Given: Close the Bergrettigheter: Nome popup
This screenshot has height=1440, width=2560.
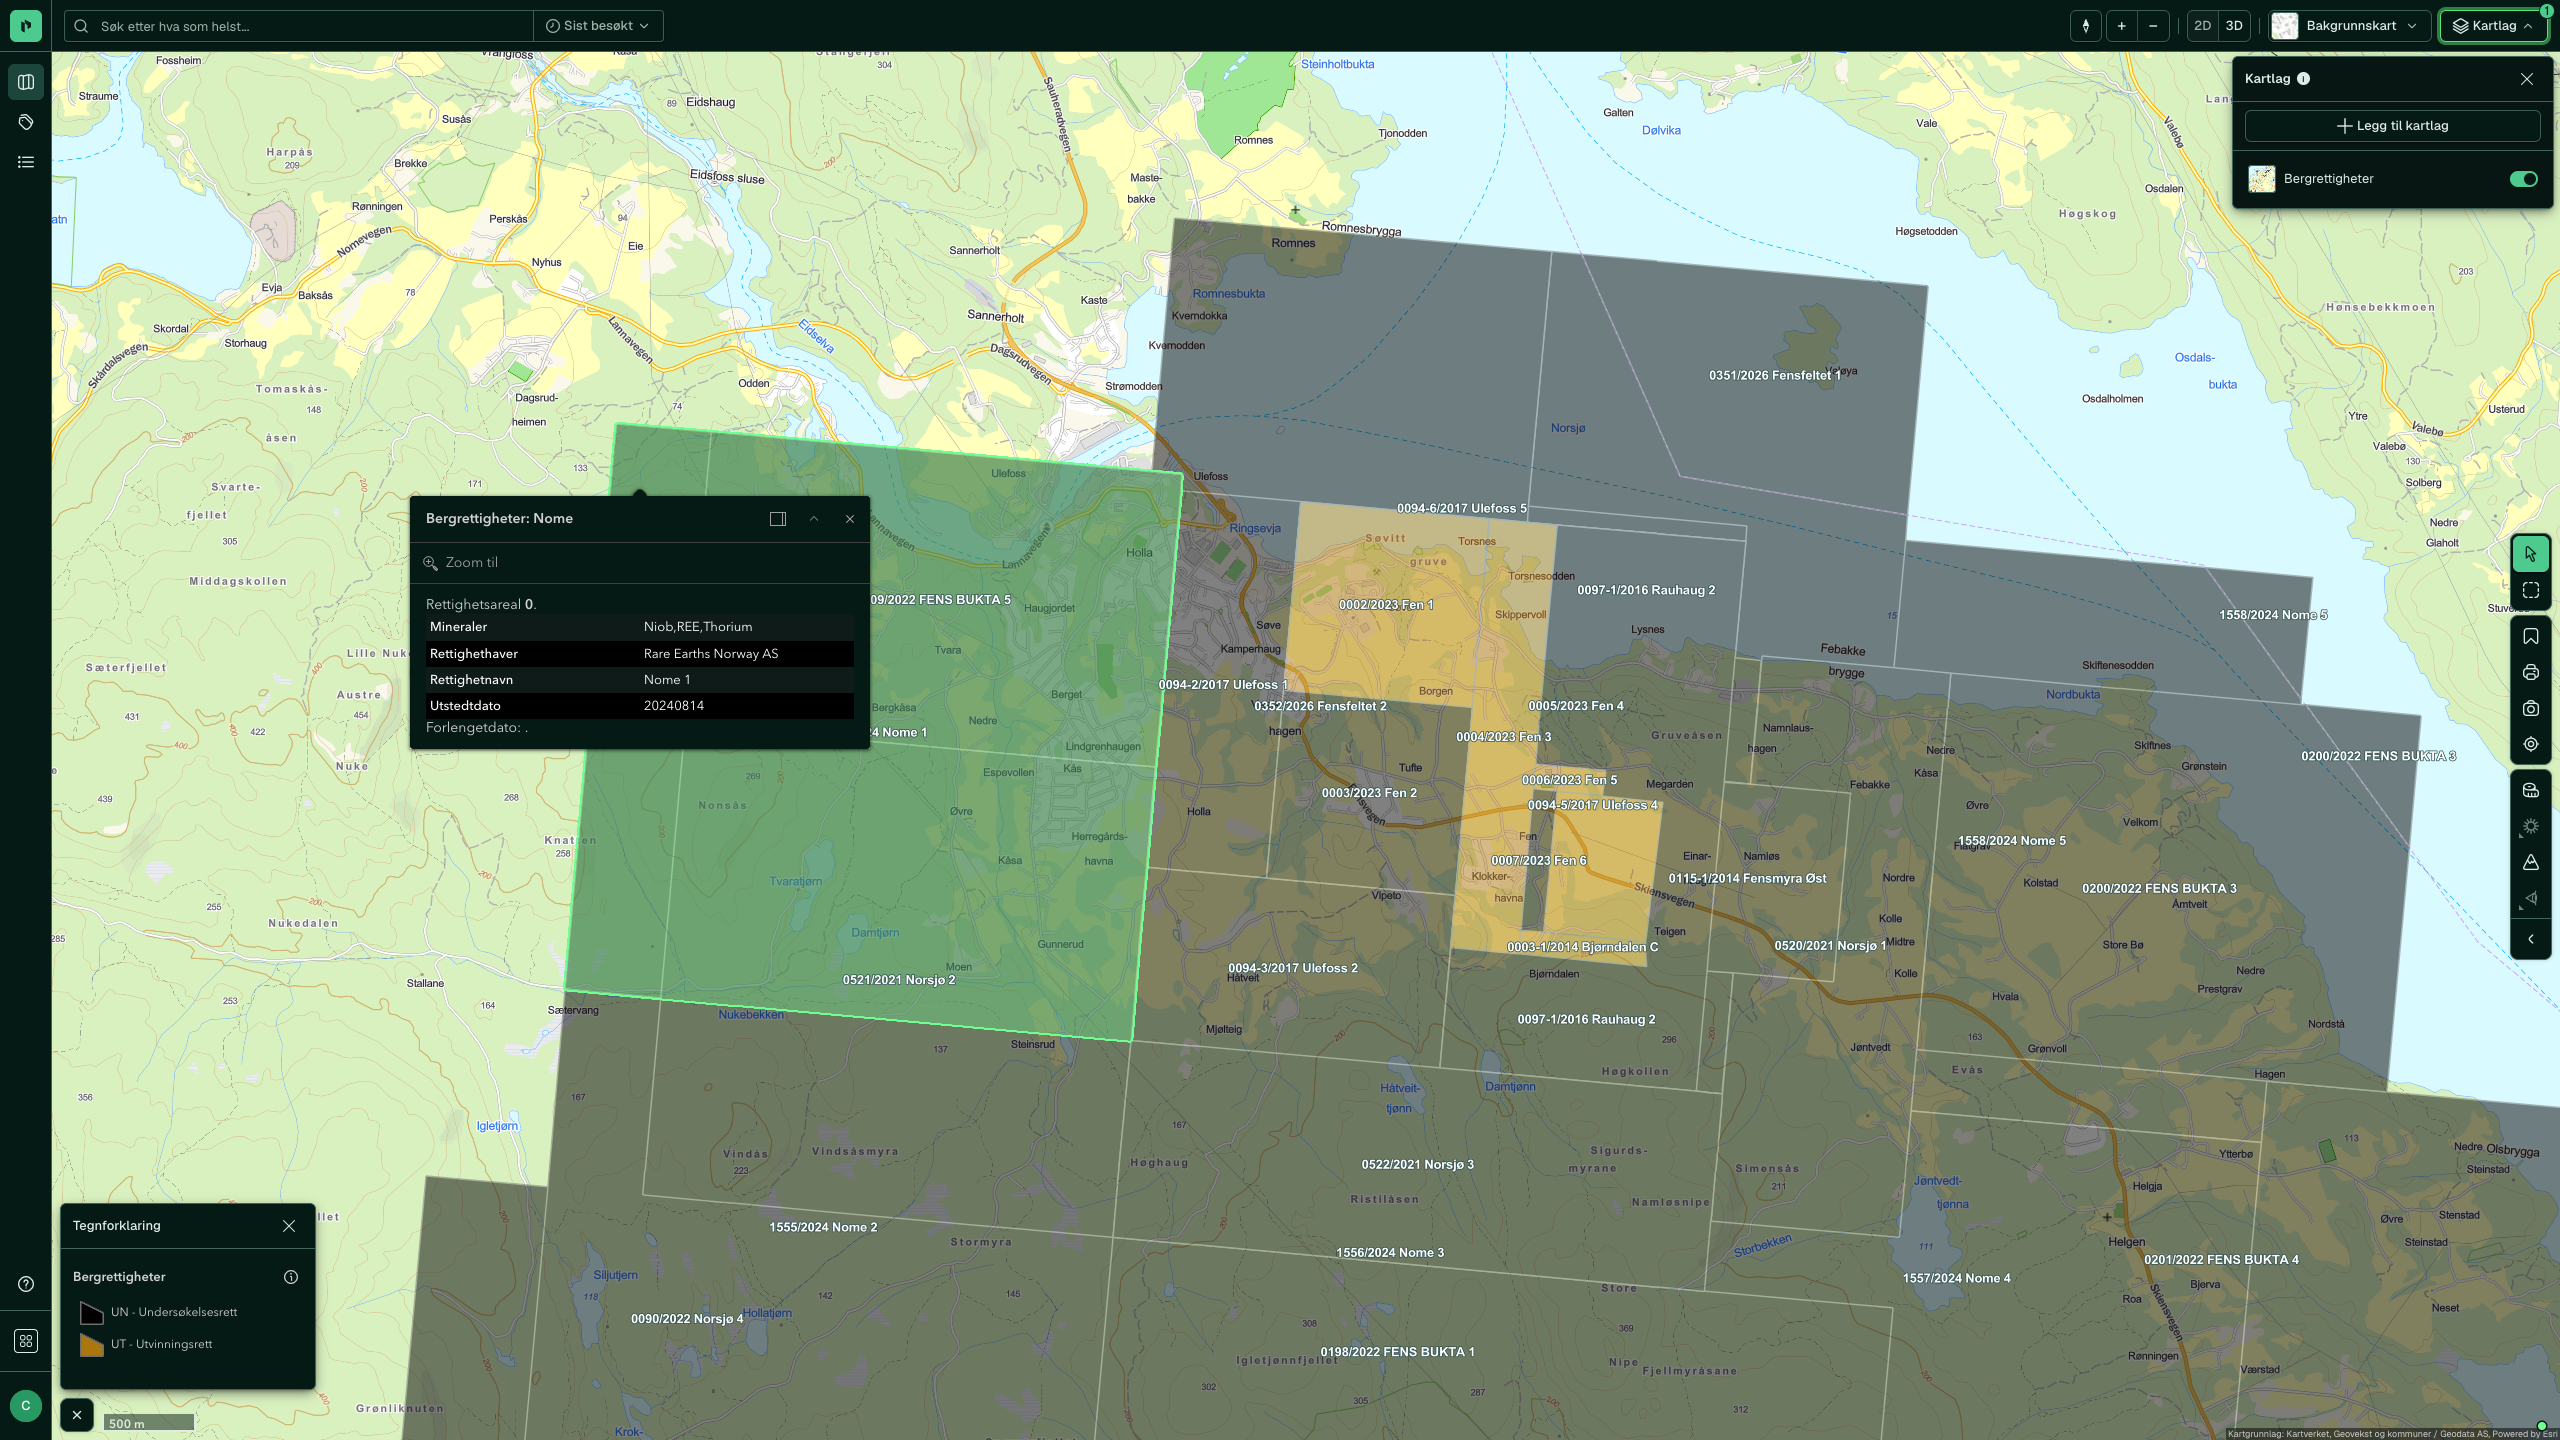Looking at the screenshot, I should [x=850, y=519].
